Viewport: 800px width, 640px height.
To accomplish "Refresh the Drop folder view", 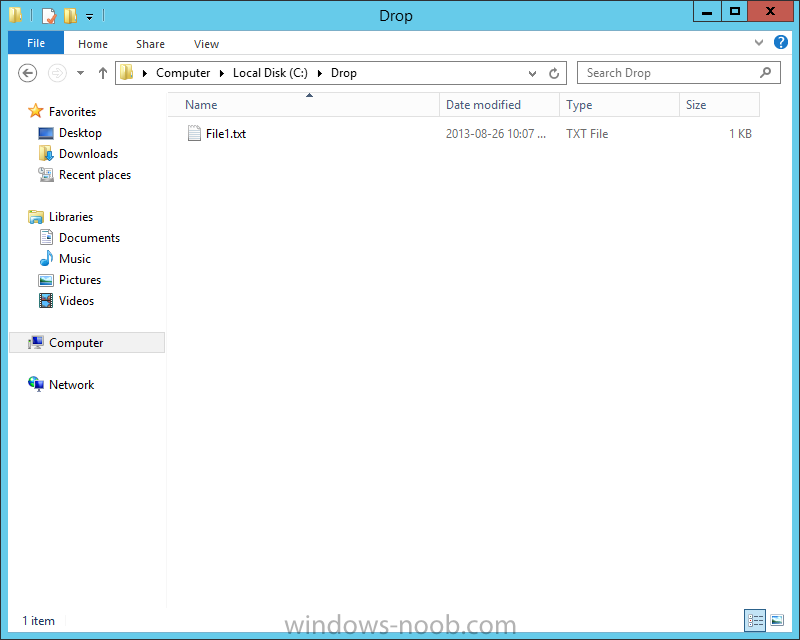I will 554,73.
